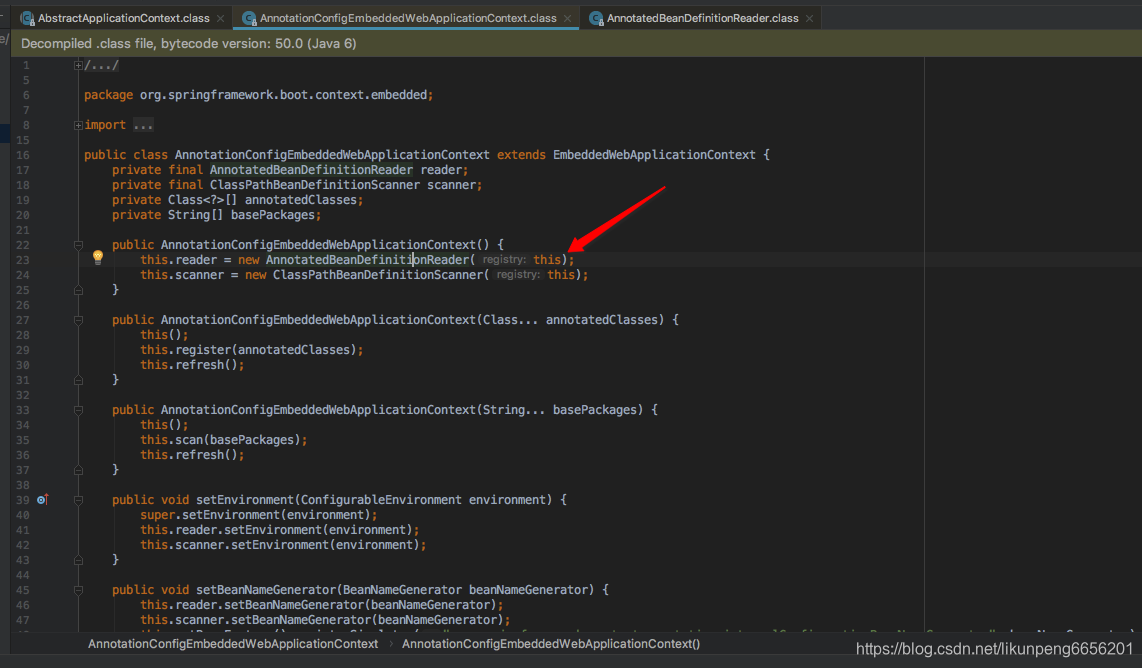This screenshot has height=668, width=1142.
Task: Close AnnotationConfigEmbeddedWebApplicationContext.class tab
Action: pos(567,18)
